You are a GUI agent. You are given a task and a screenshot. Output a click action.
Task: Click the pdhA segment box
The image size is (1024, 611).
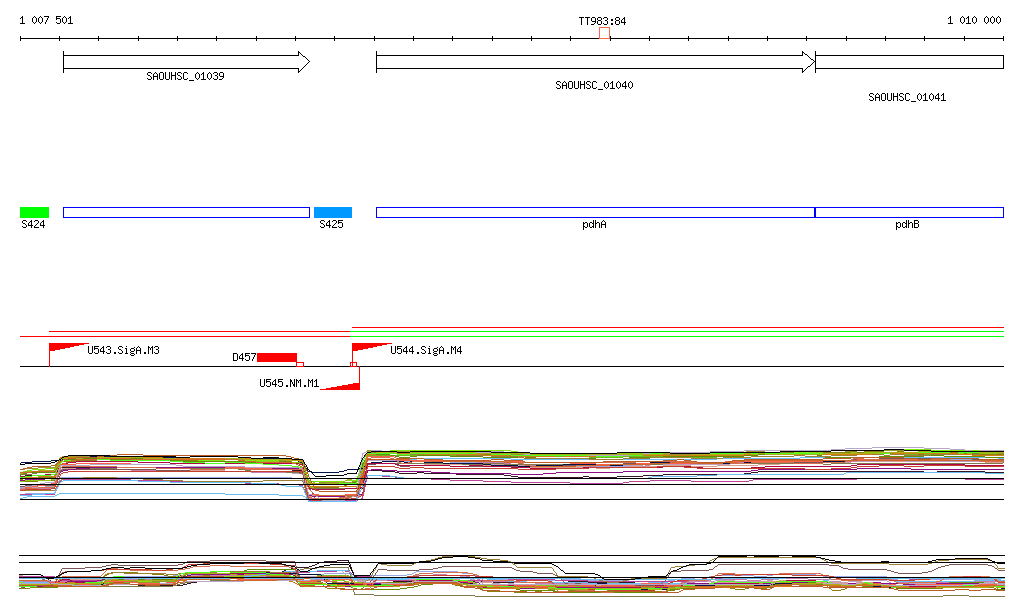coord(595,212)
